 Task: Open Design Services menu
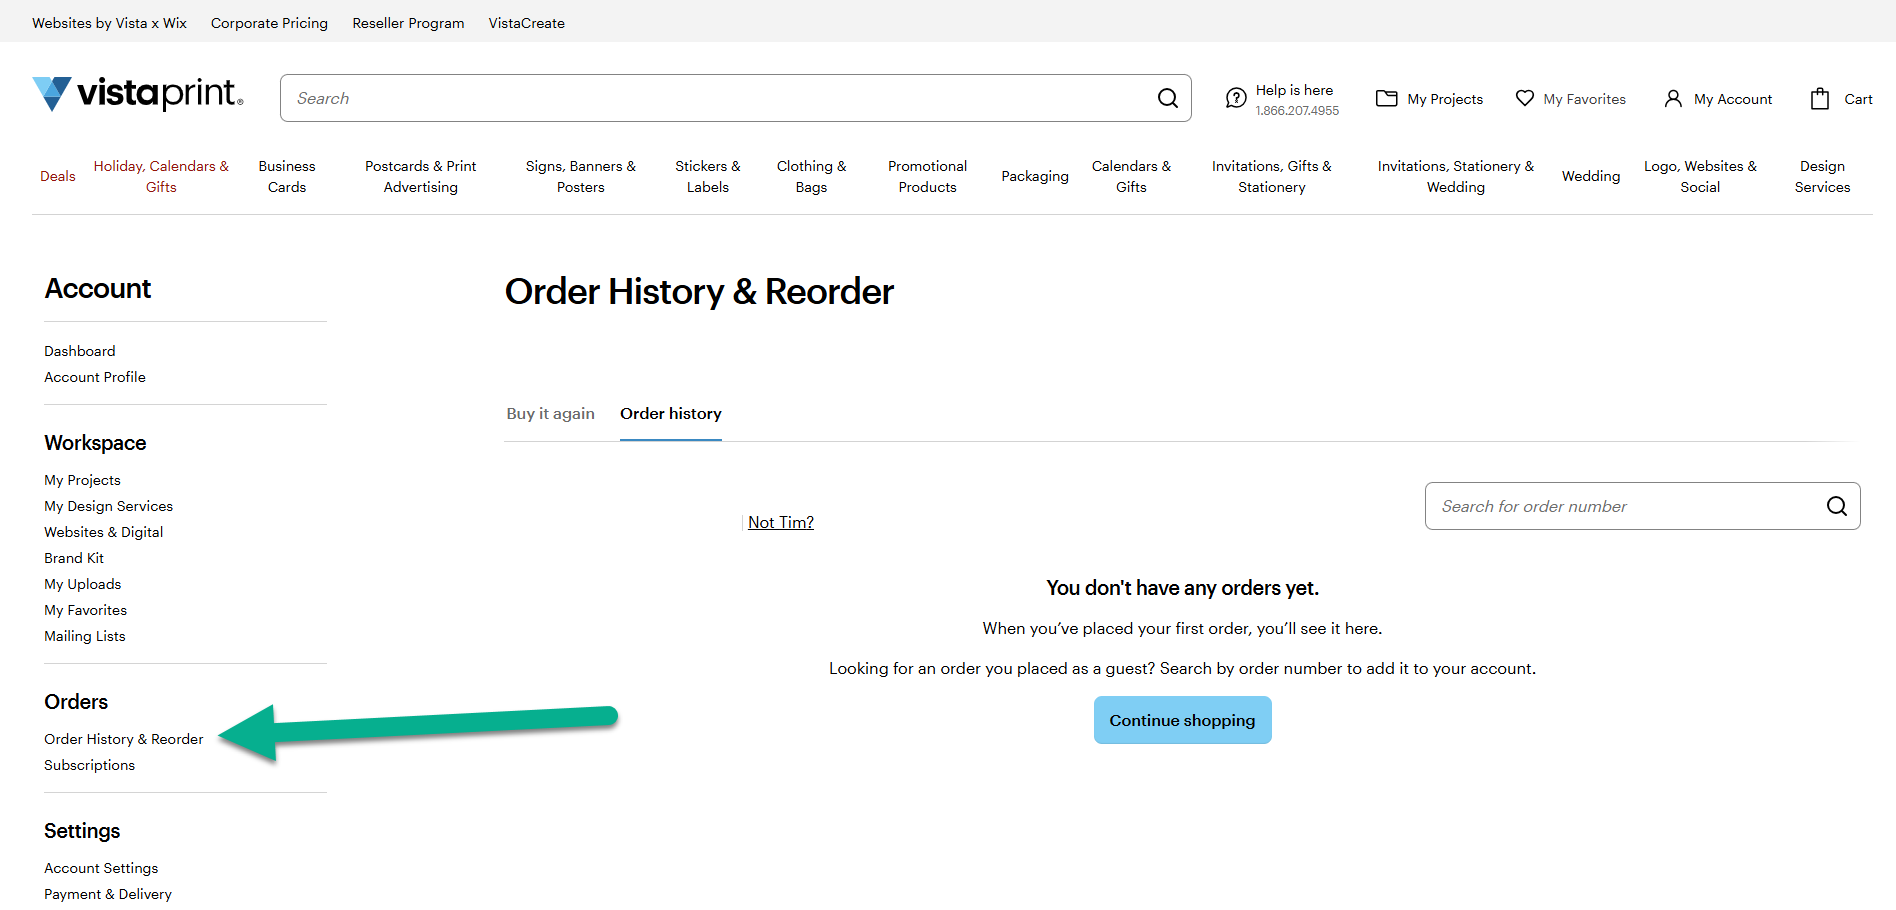1822,176
